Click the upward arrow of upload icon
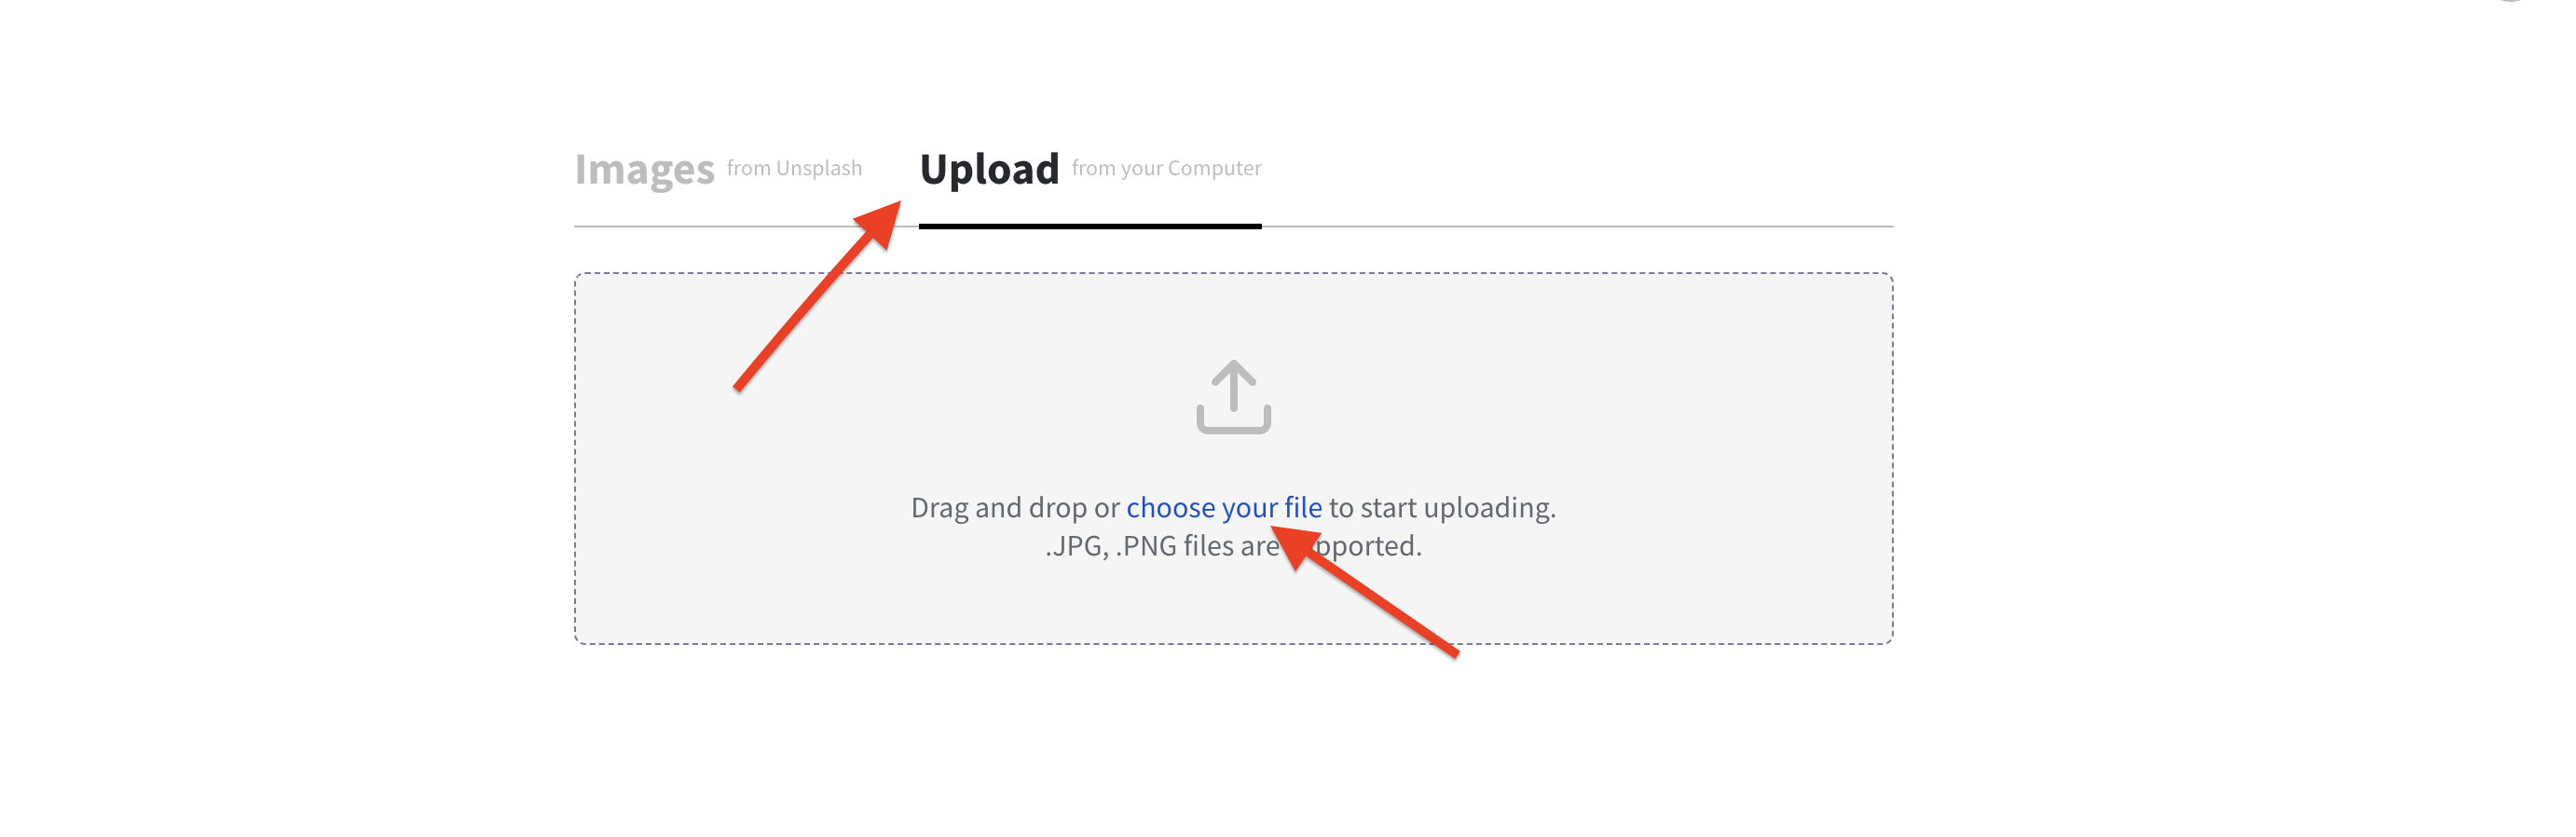Image resolution: width=2576 pixels, height=837 pixels. (1233, 385)
